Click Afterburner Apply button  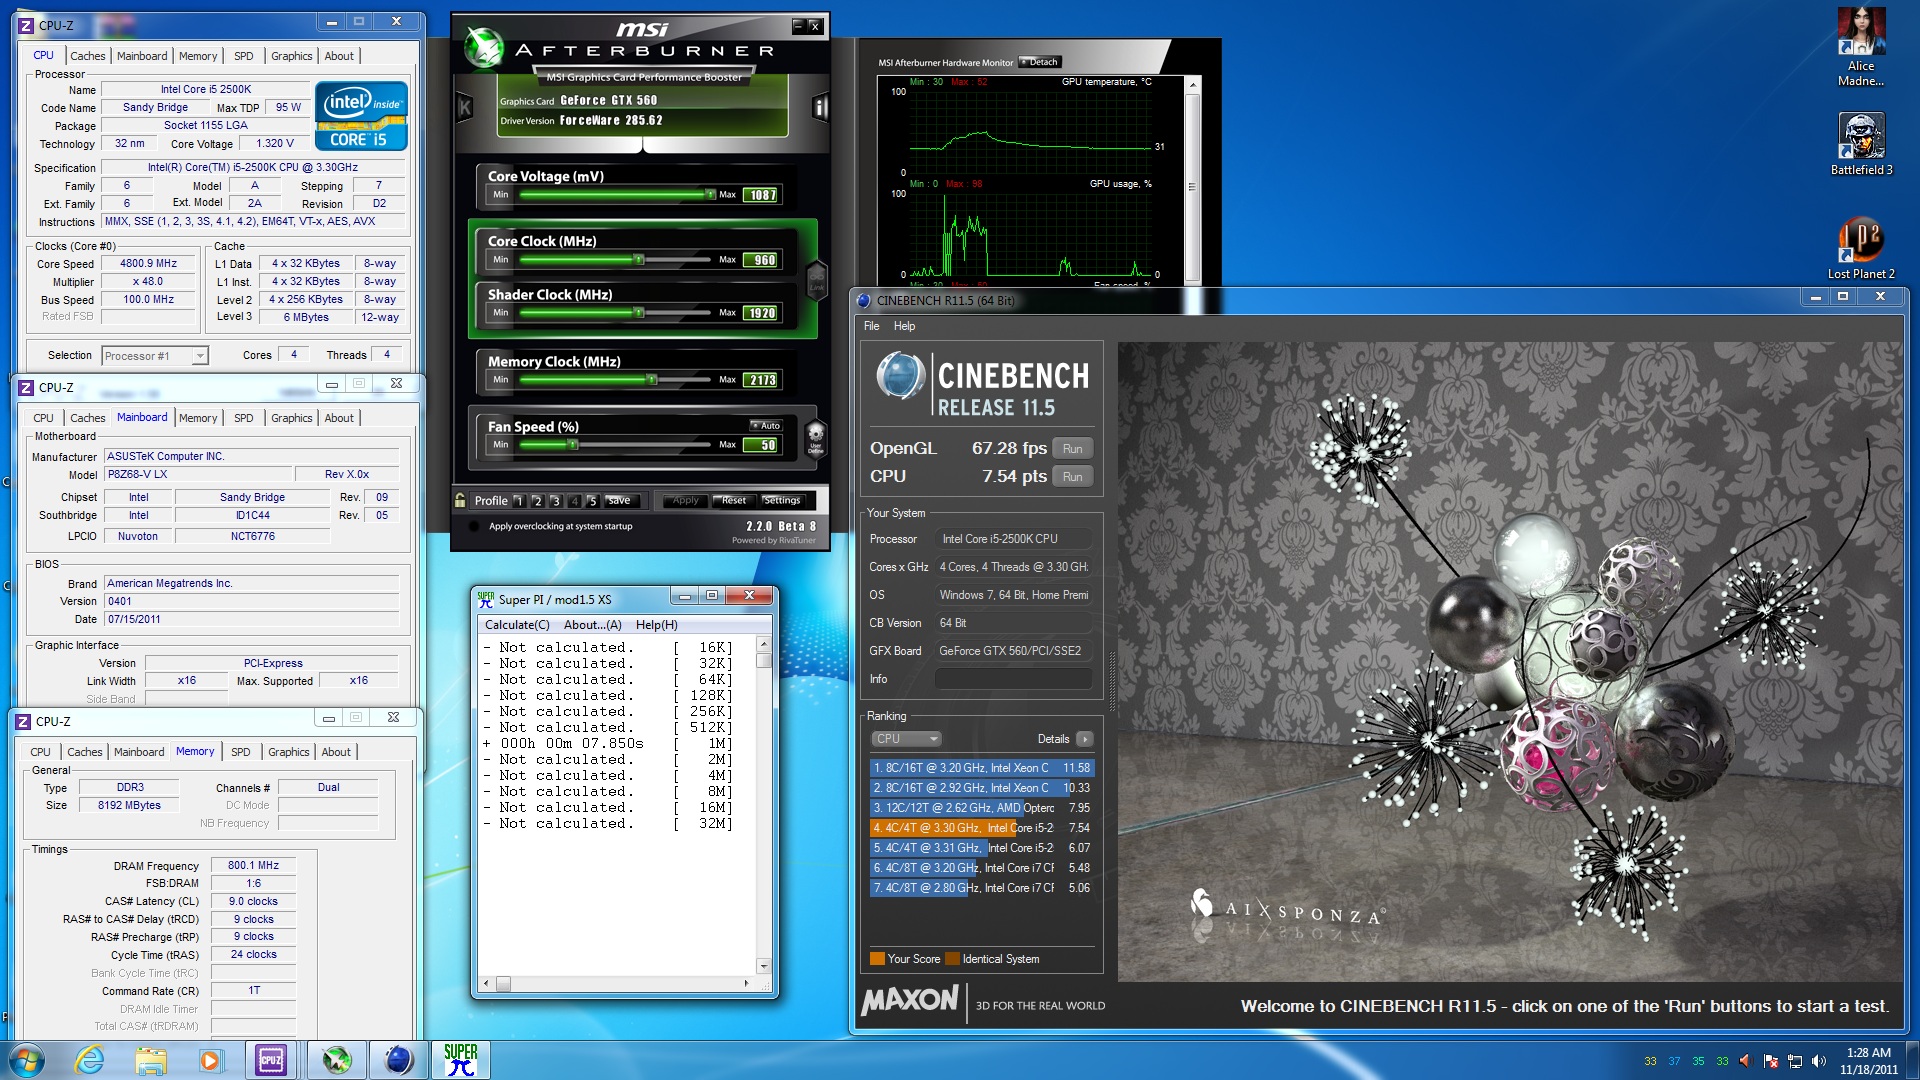(686, 501)
